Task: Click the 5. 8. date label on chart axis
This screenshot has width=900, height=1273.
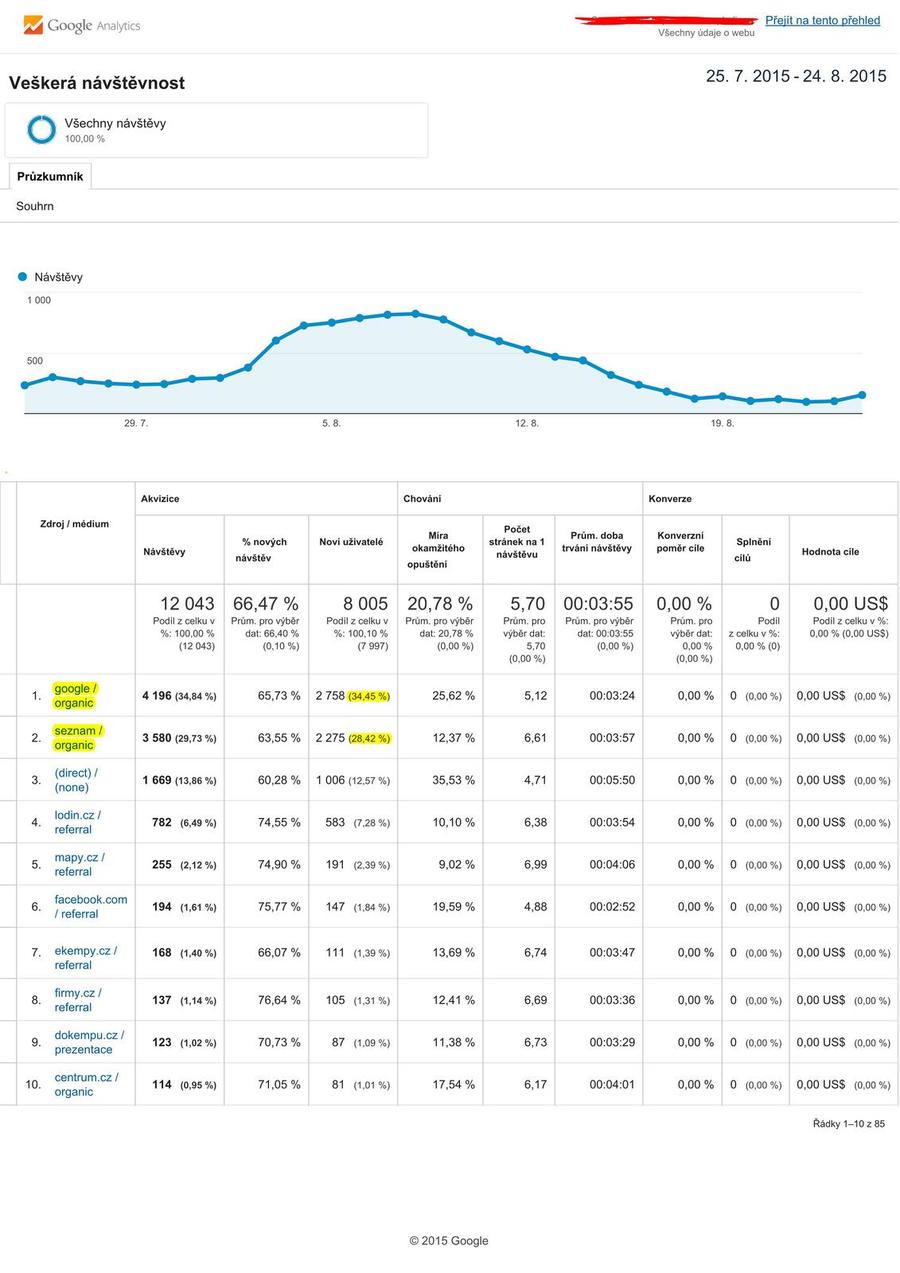Action: 331,423
